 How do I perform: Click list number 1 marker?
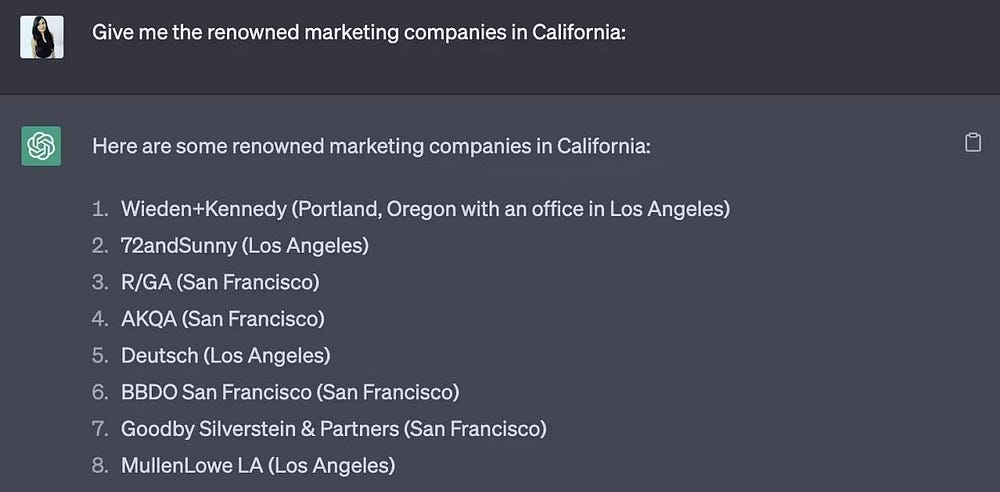[99, 209]
